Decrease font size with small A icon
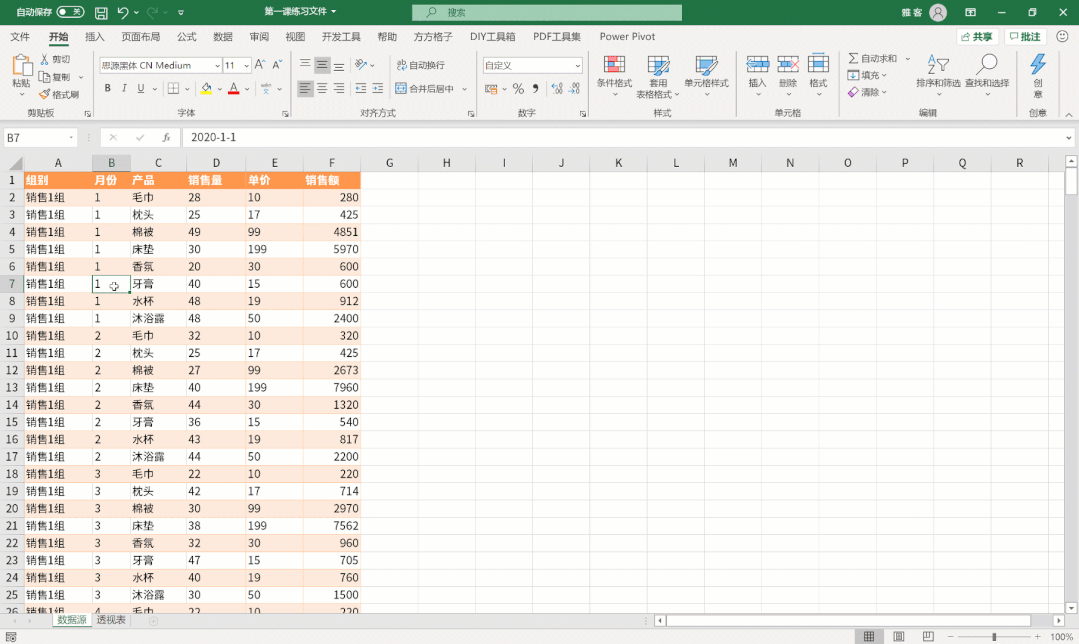Image resolution: width=1079 pixels, height=644 pixels. [x=277, y=65]
